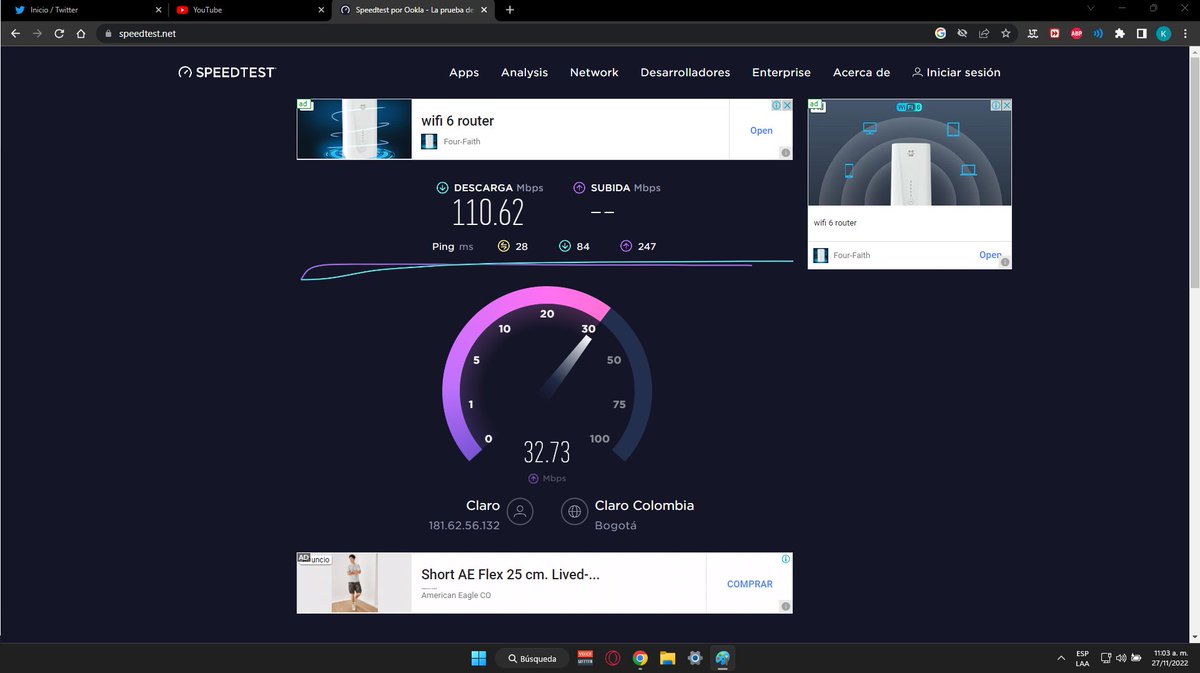Open Settings gear app from taskbar
This screenshot has width=1200, height=673.
(695, 658)
